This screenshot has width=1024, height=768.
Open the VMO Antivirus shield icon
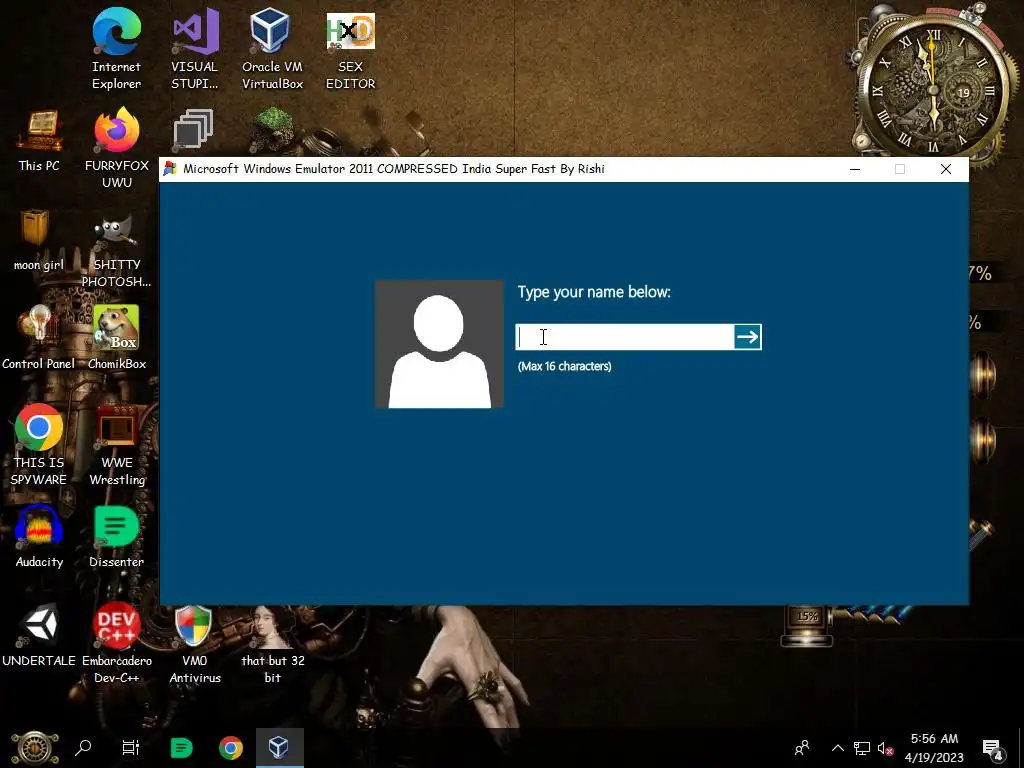pos(195,643)
